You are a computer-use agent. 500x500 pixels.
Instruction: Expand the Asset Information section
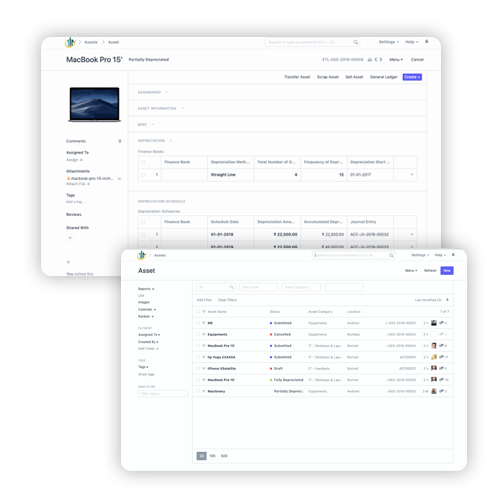point(161,108)
